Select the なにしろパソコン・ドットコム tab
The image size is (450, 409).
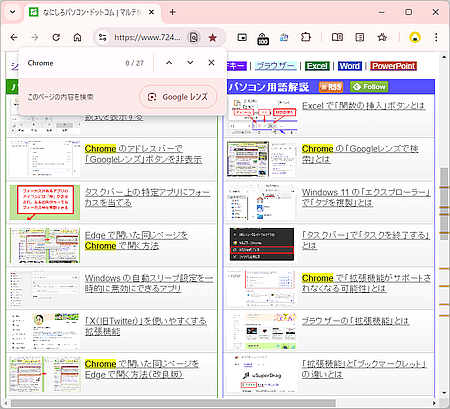click(x=93, y=12)
